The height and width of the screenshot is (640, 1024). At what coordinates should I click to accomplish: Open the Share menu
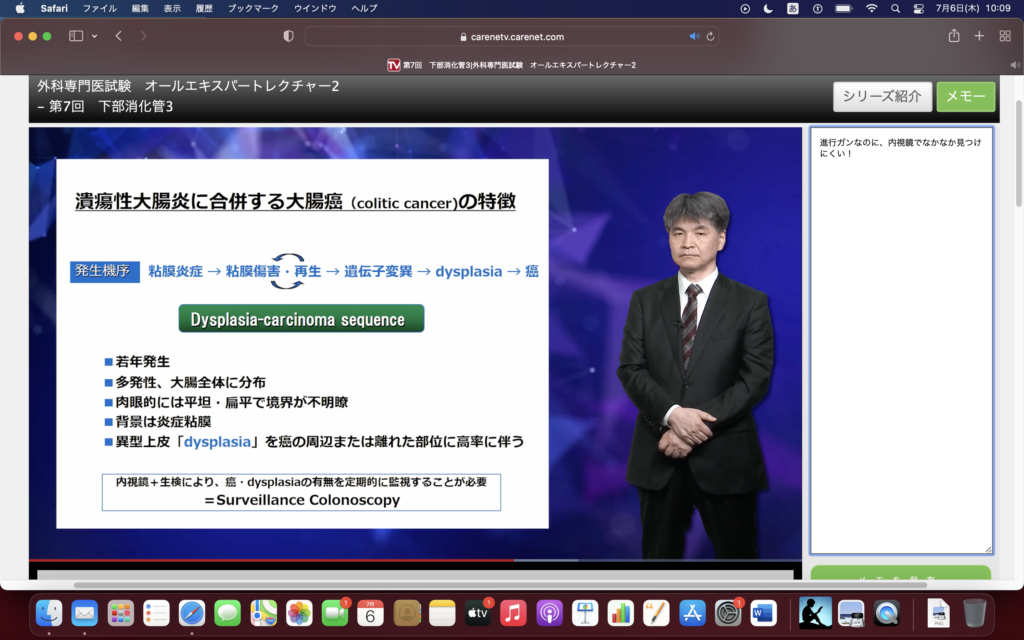(x=954, y=36)
